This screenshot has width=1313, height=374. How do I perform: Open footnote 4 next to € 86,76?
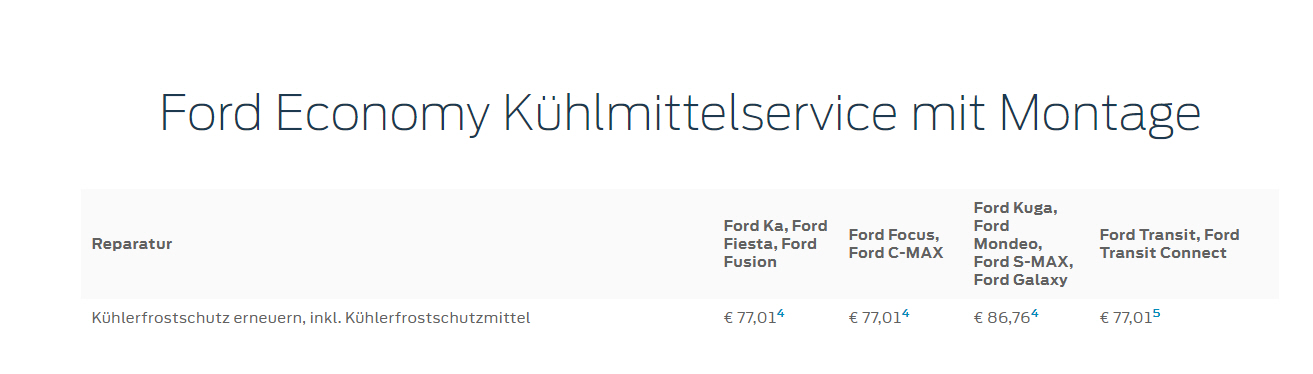[x=1034, y=314]
